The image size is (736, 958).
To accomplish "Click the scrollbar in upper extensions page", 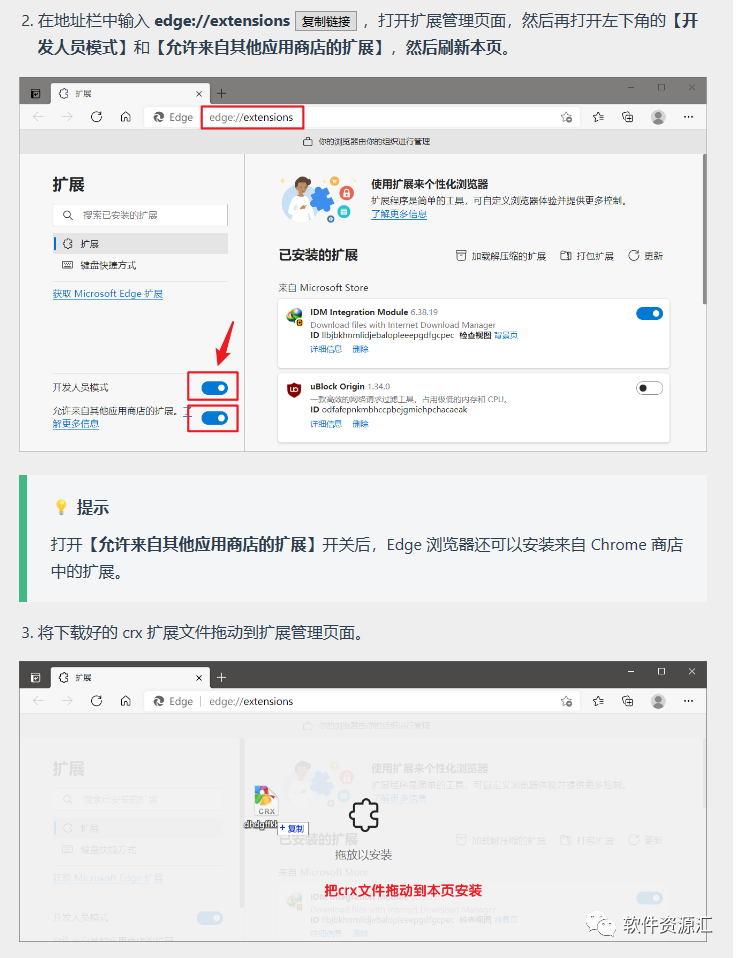I will [704, 229].
